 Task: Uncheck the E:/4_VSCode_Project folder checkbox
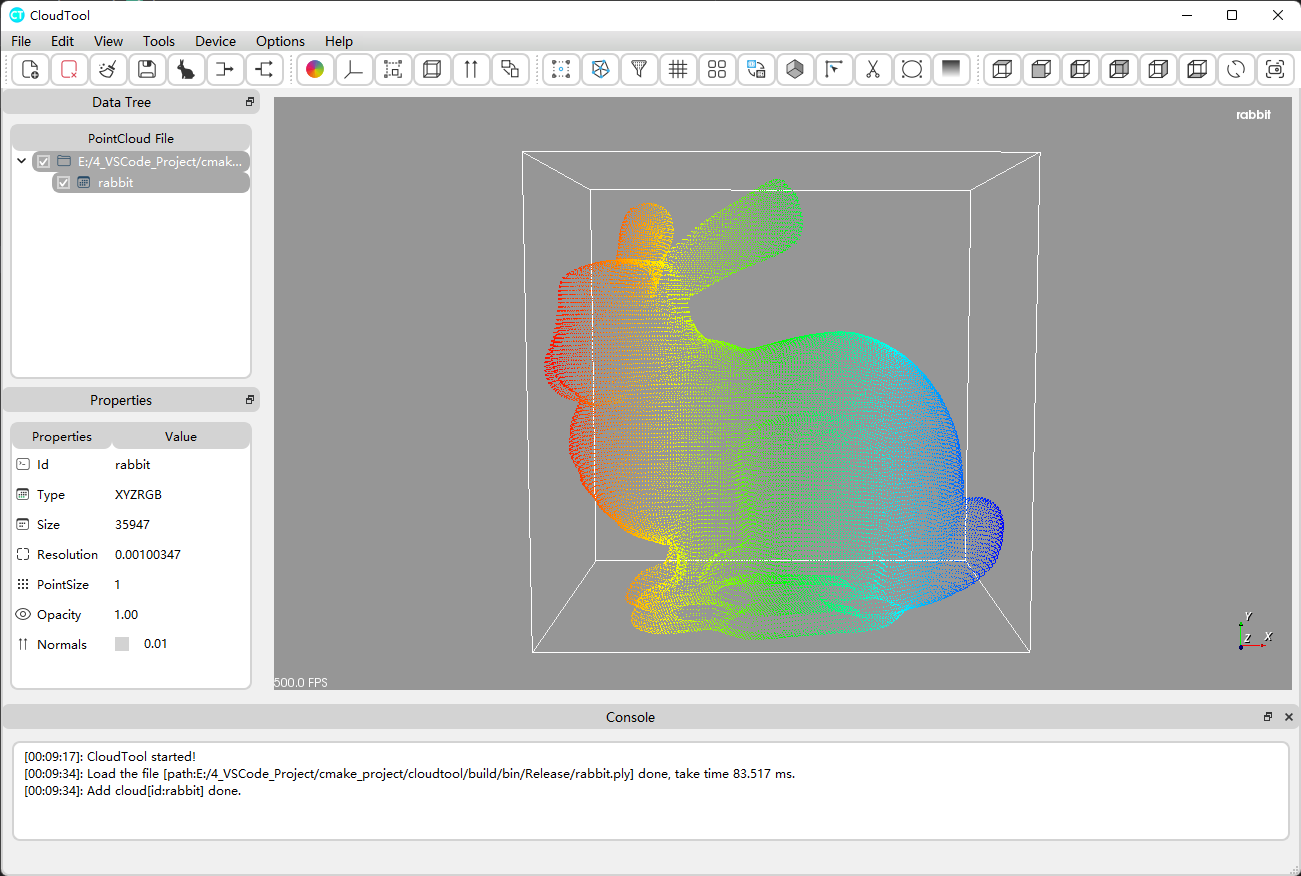coord(43,161)
